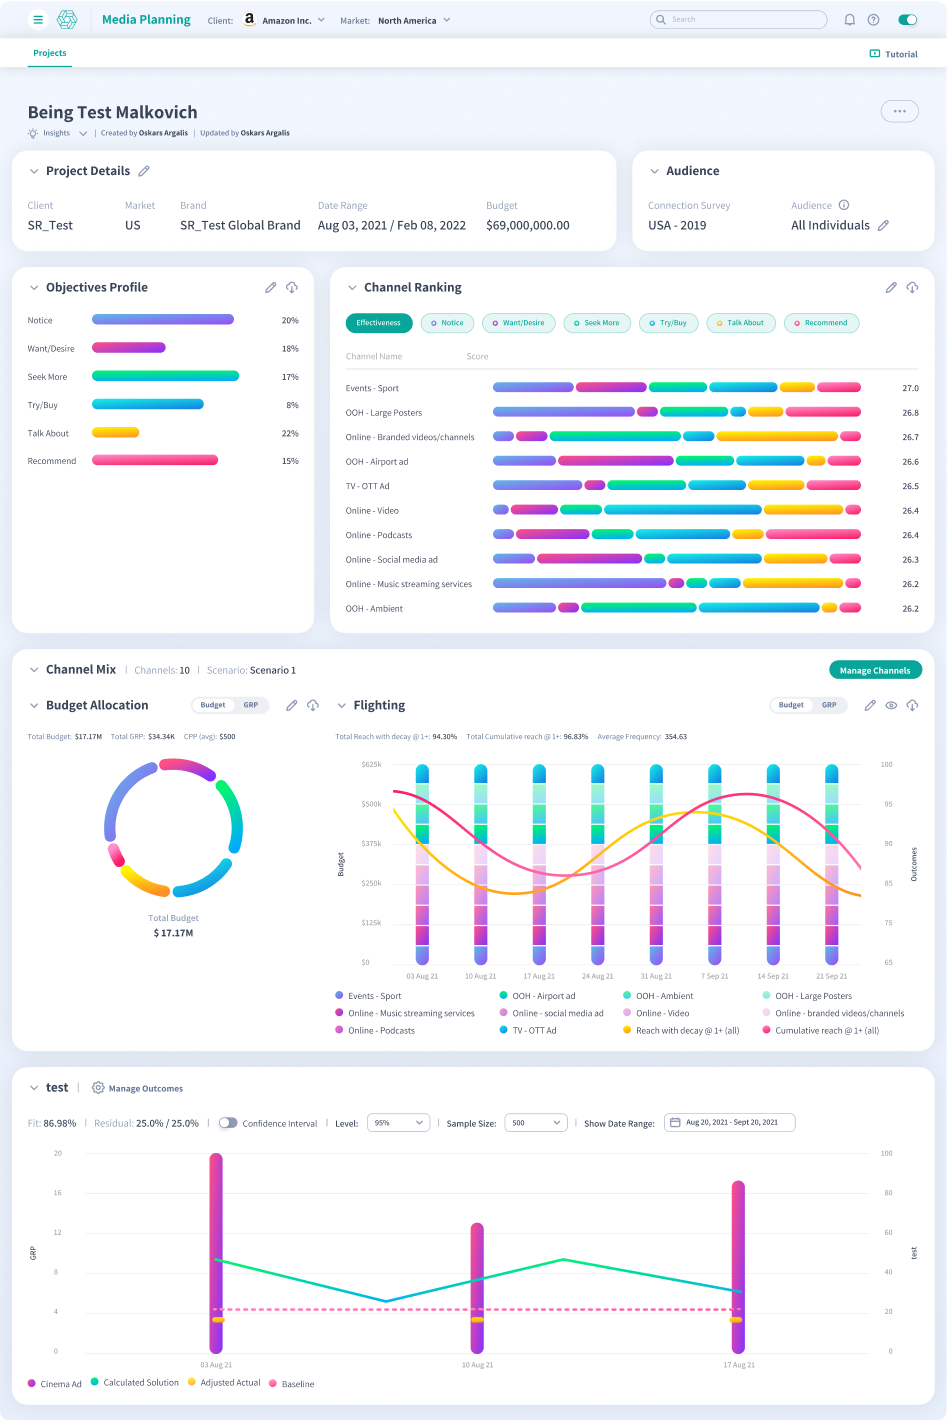Edit the Channel Ranking panel
The image size is (947, 1420).
(891, 288)
